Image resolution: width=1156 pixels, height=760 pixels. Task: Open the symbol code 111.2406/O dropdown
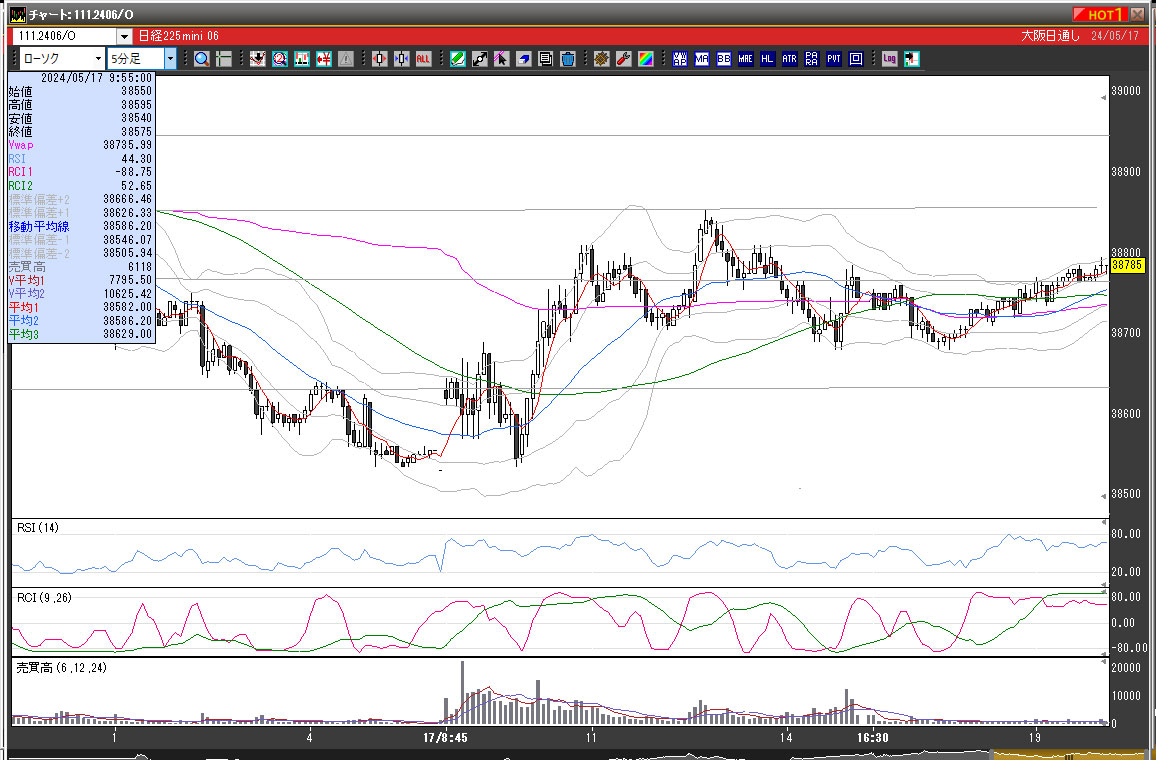125,36
